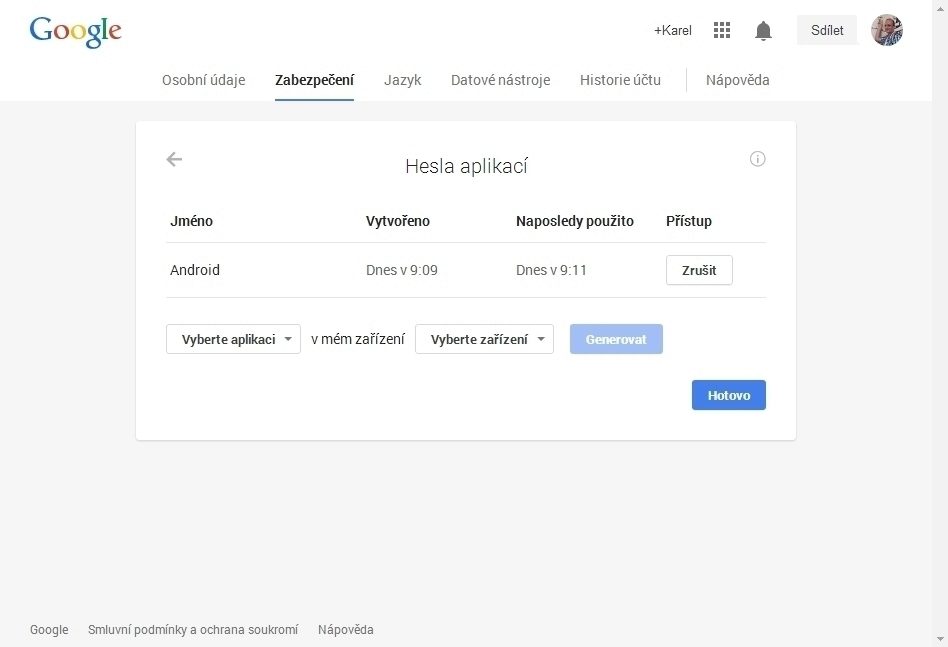The image size is (948, 647).
Task: Expand the Vyberte zařízení dropdown
Action: click(484, 339)
